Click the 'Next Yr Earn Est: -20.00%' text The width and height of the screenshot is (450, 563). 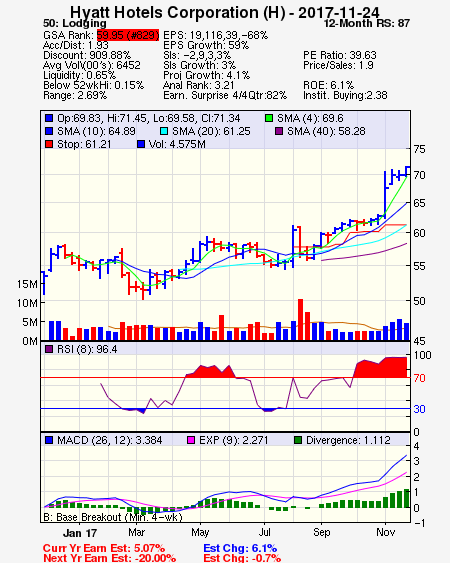tap(110, 558)
